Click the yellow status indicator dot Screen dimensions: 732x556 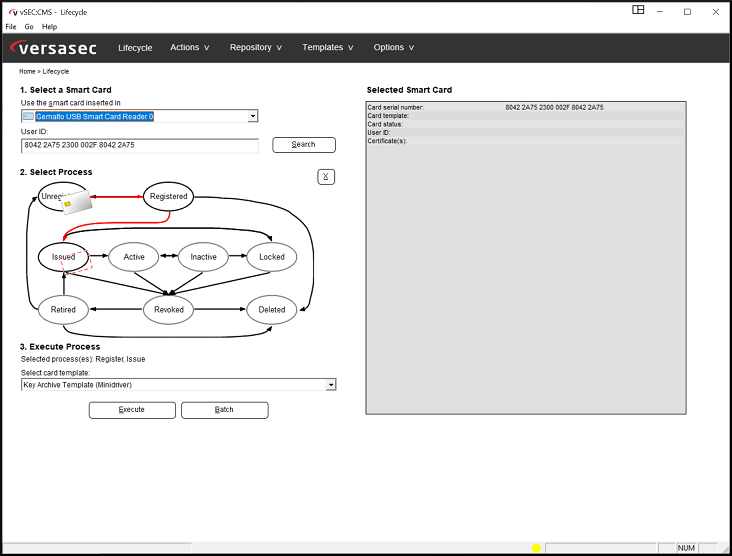[536, 548]
